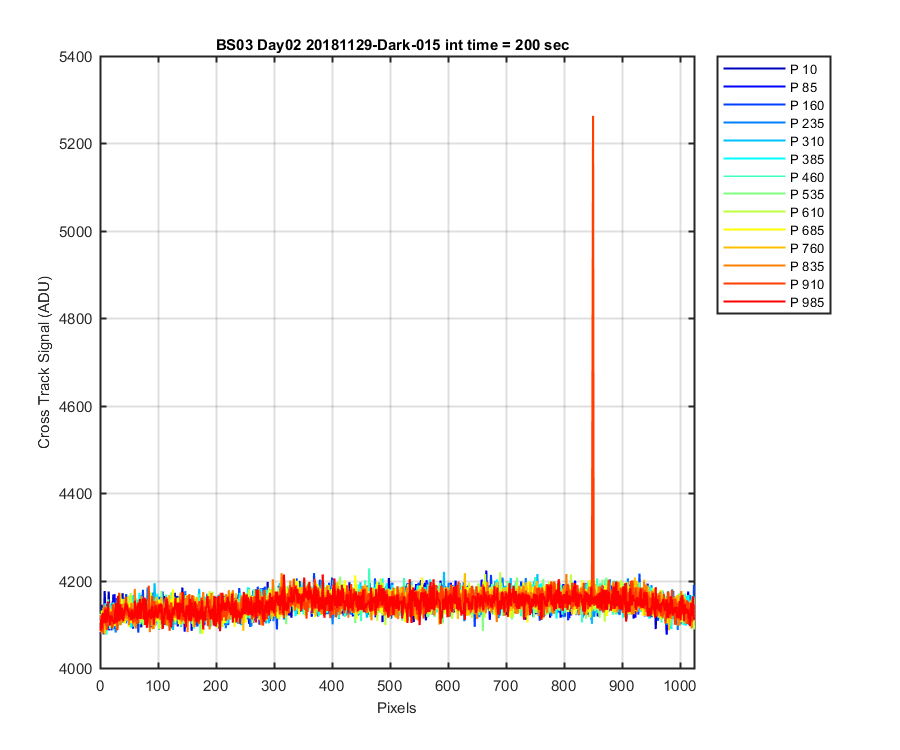Screen dimensions: 900x750
Task: Click the 4400 y-axis tick label
Action: (x=75, y=494)
